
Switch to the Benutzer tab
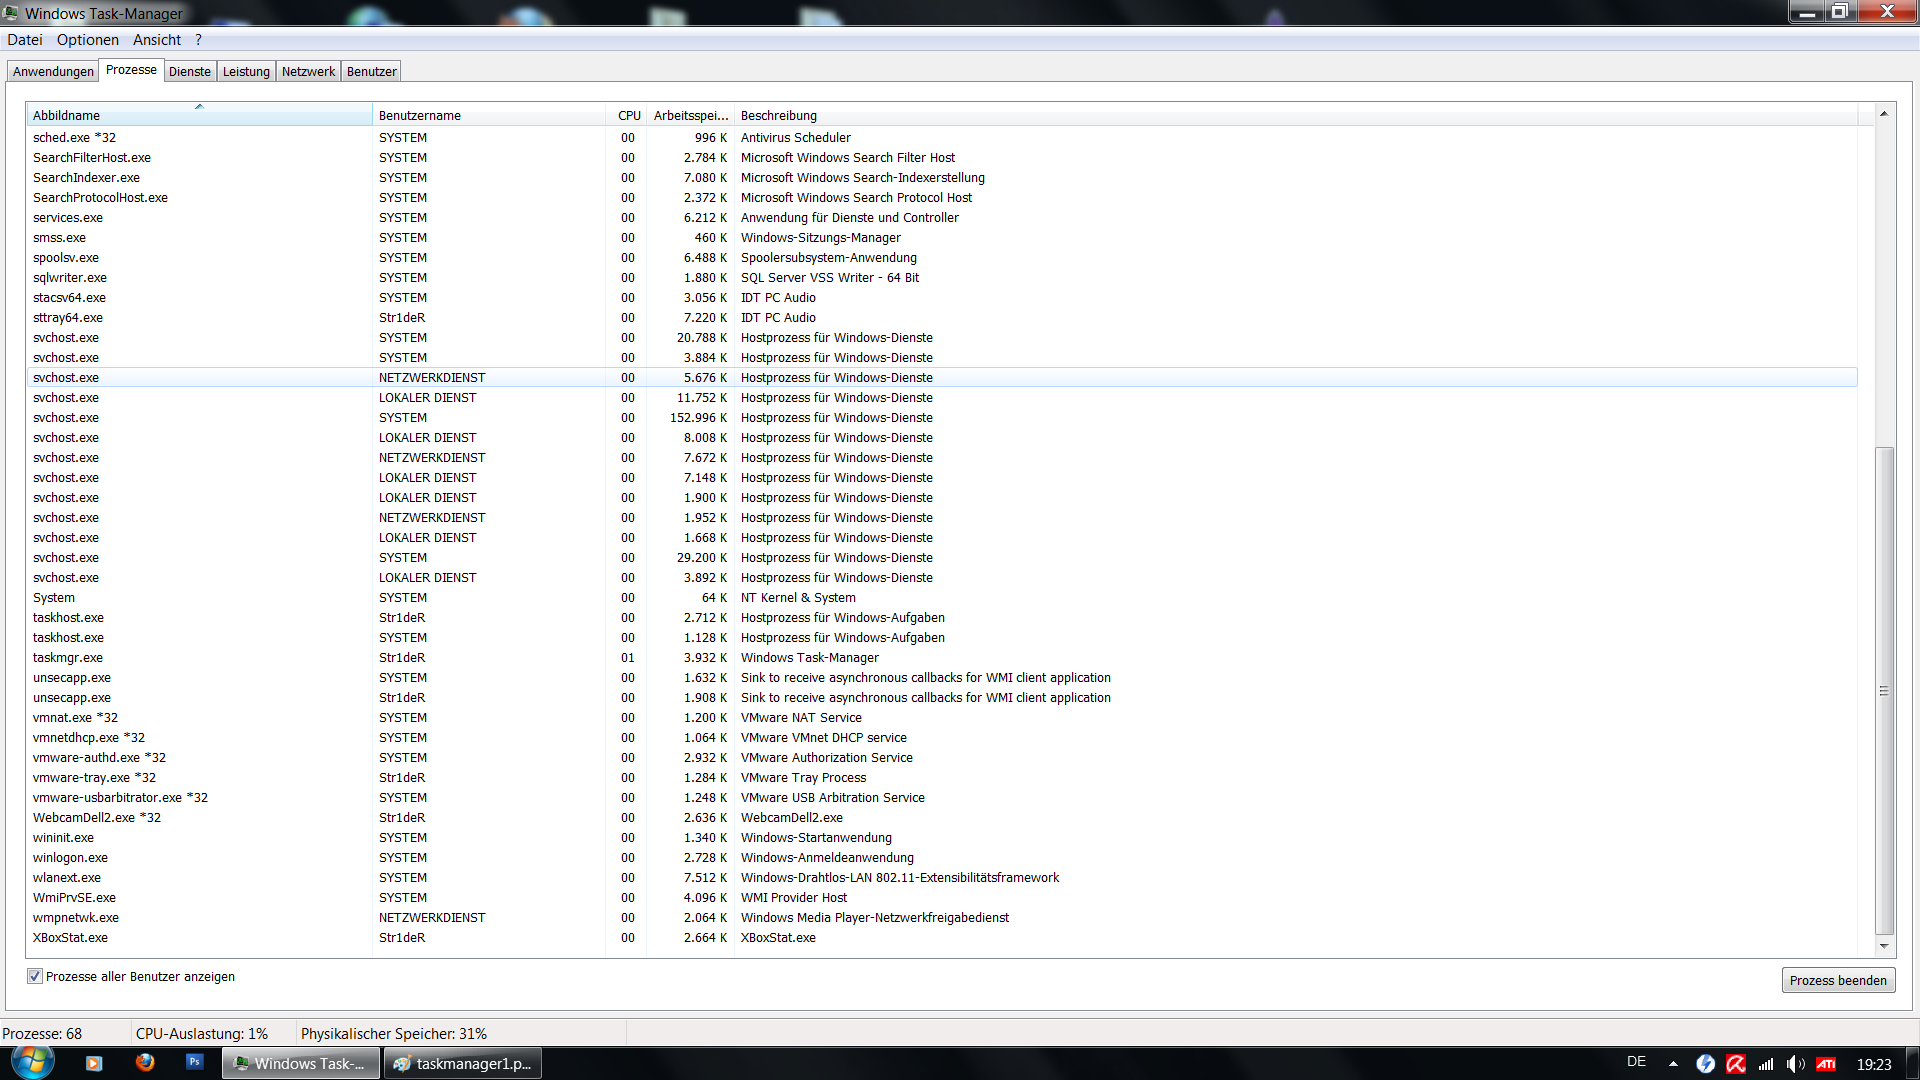pos(371,72)
